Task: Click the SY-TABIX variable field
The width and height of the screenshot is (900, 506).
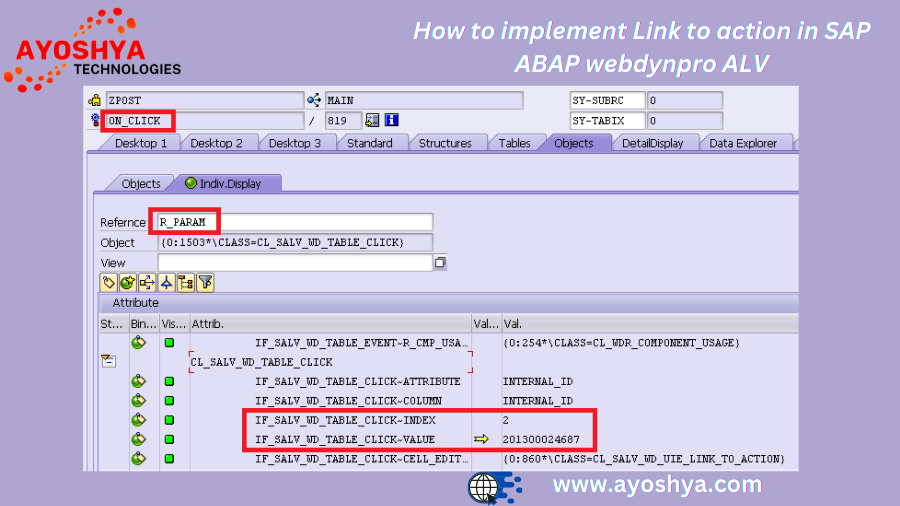Action: click(x=607, y=120)
